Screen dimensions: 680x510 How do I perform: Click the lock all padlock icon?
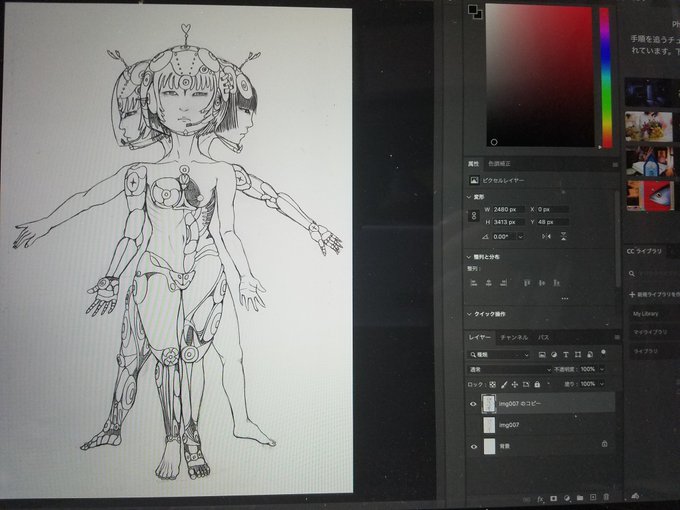click(x=537, y=384)
